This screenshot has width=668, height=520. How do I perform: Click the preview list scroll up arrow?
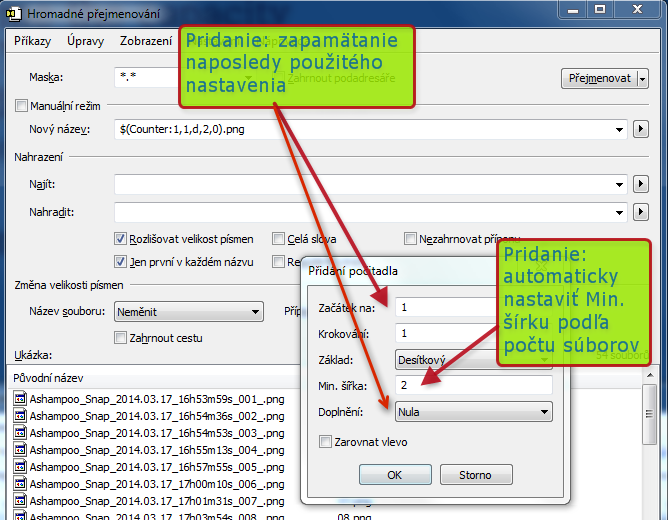pos(650,375)
